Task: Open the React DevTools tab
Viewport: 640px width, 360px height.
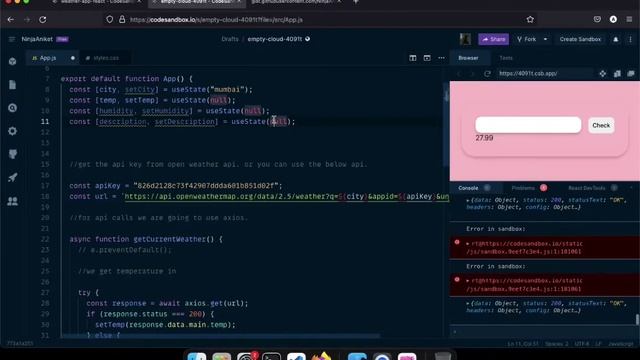Action: (x=587, y=188)
